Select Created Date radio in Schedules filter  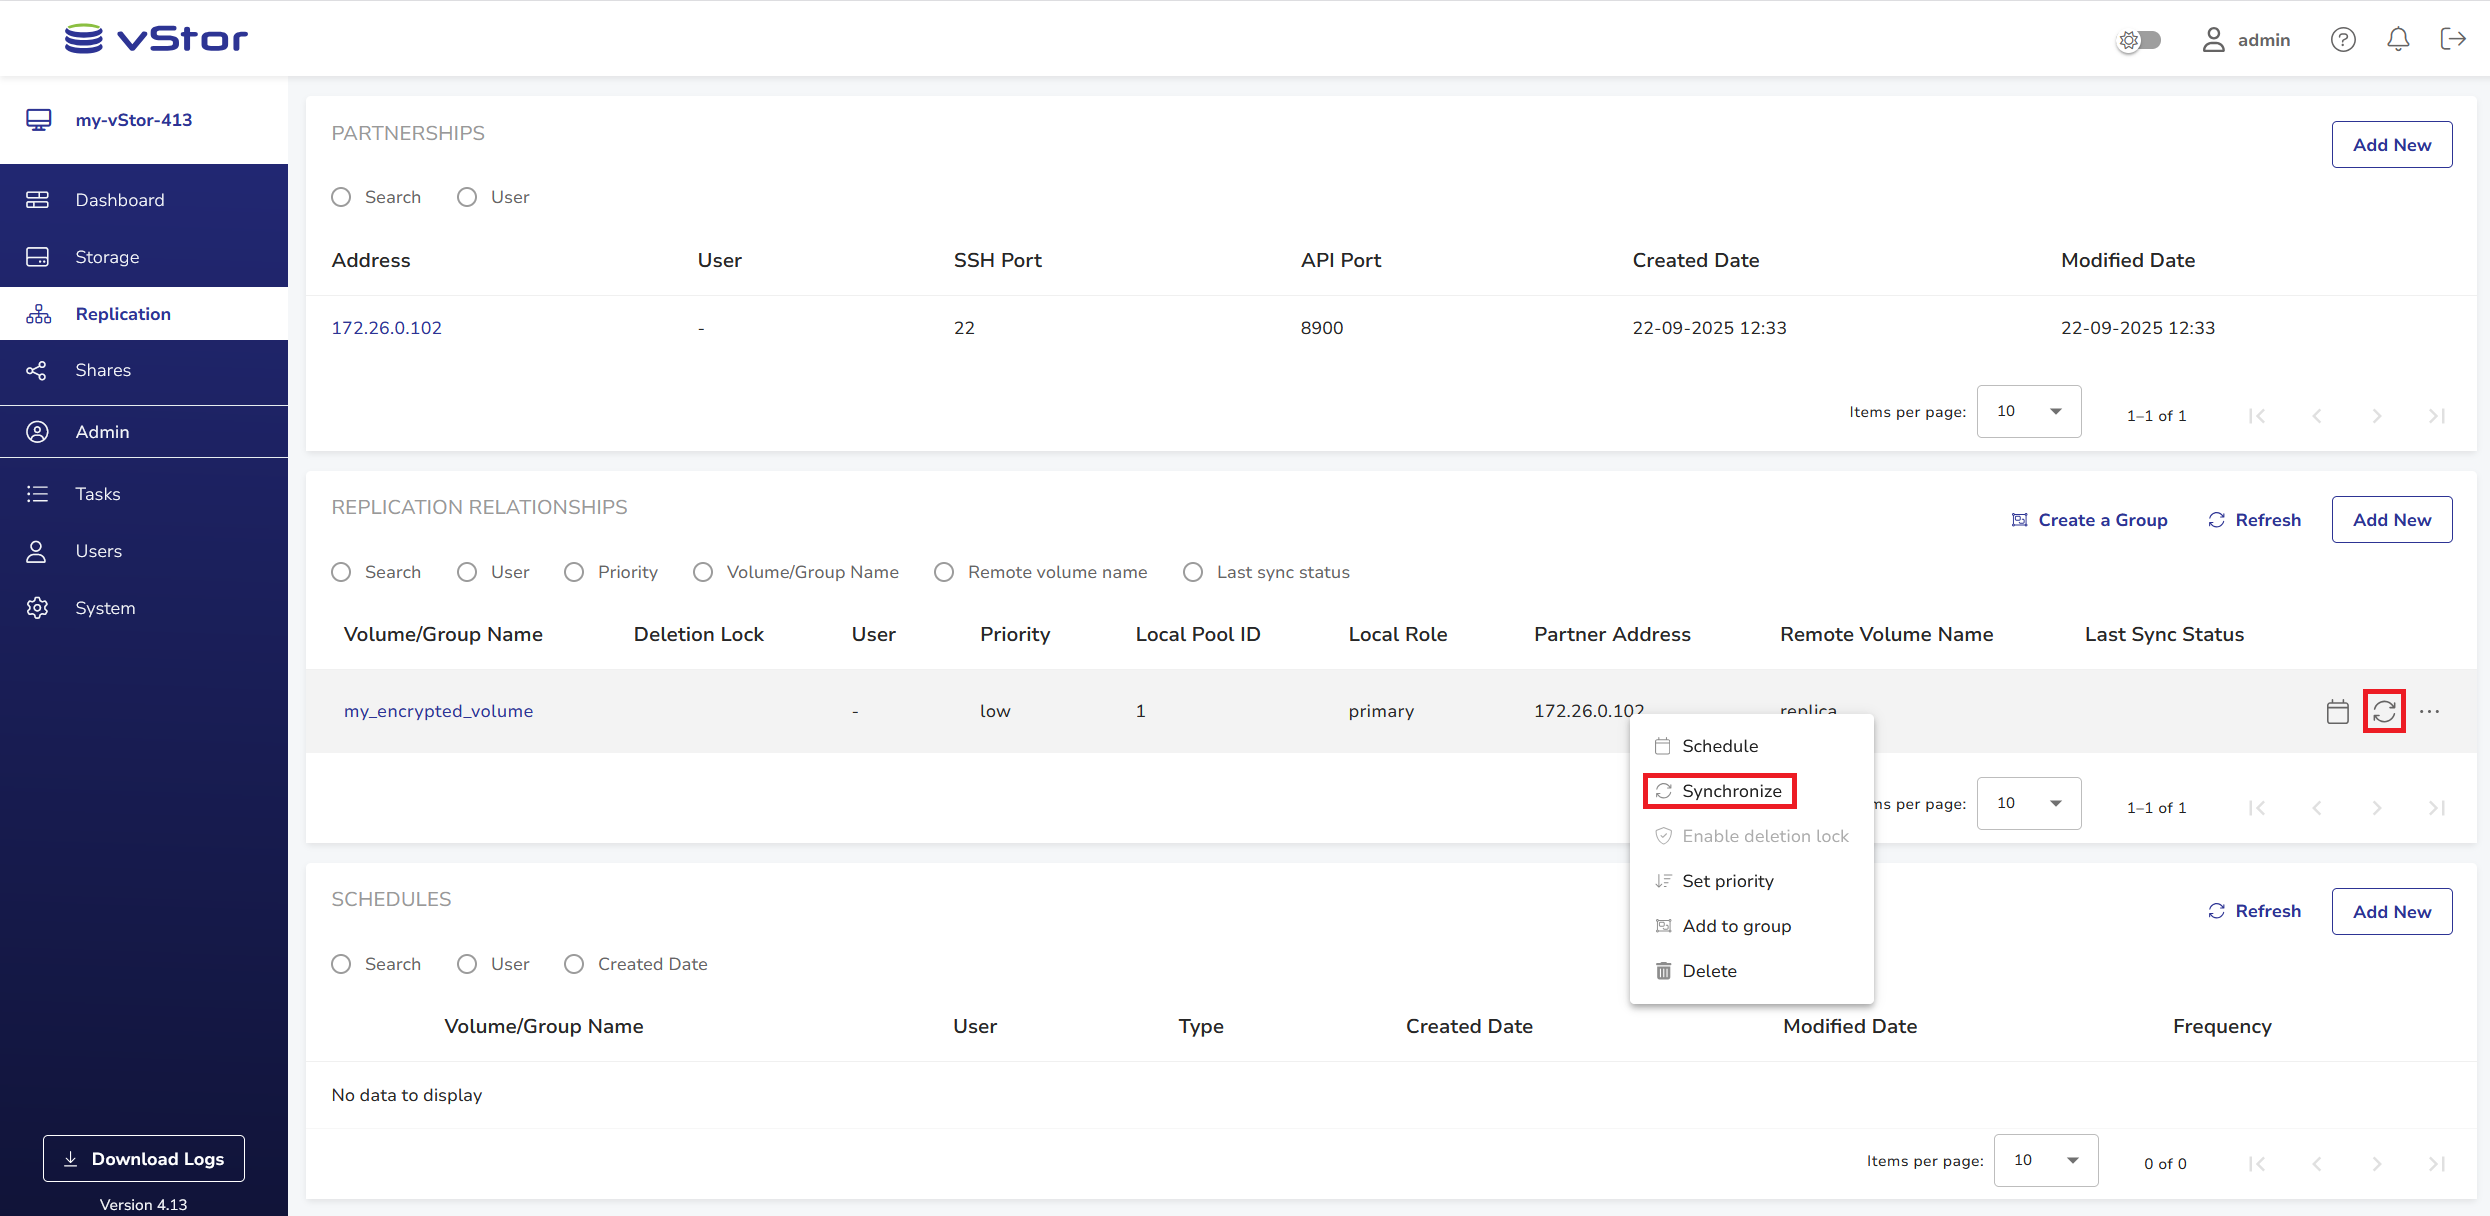pos(574,964)
